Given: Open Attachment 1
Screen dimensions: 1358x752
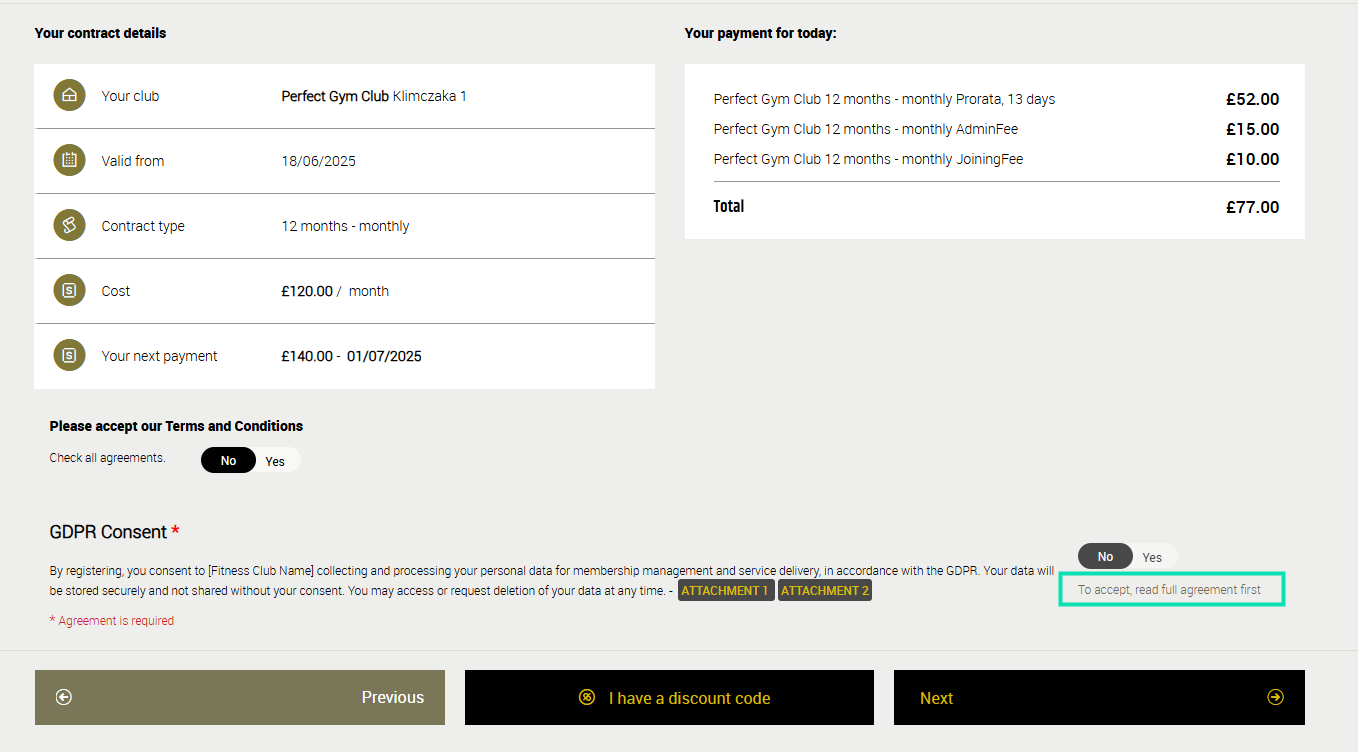Looking at the screenshot, I should [x=725, y=591].
